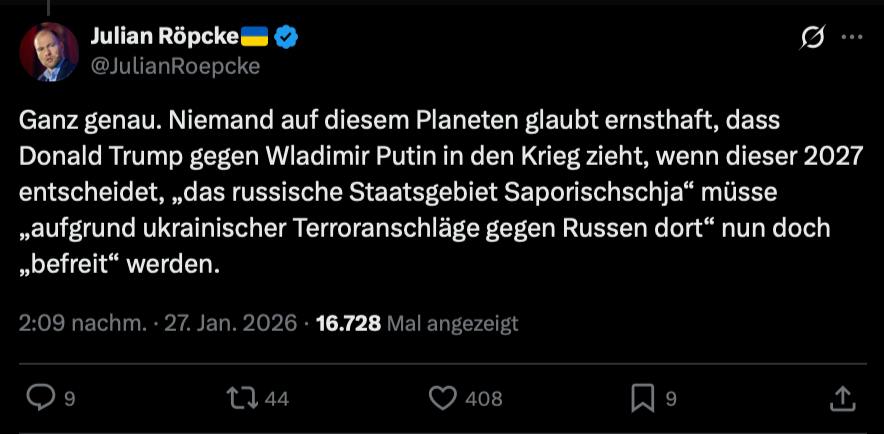Click the bookmark count 9
884x434 pixels.
pos(671,399)
